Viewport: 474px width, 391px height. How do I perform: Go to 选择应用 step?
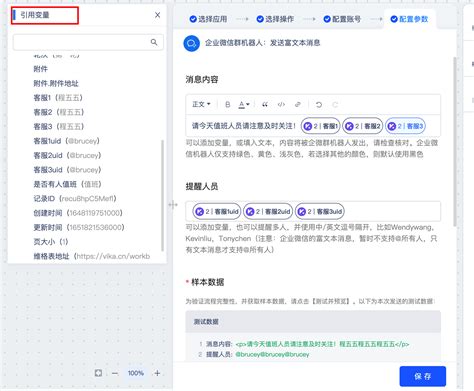[208, 19]
